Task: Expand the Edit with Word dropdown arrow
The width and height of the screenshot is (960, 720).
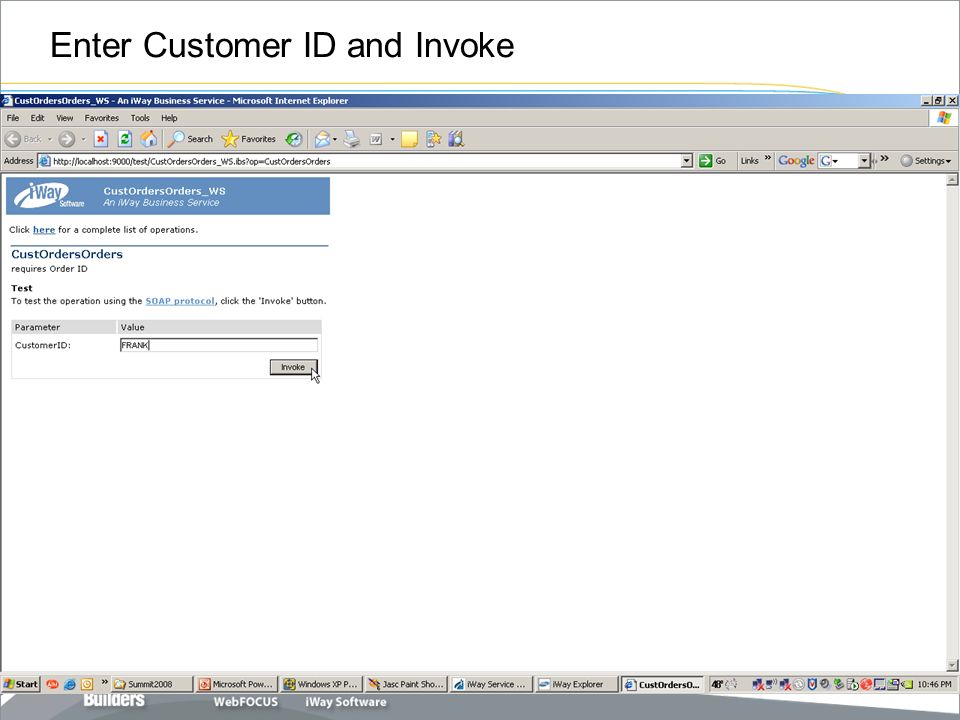Action: click(392, 140)
